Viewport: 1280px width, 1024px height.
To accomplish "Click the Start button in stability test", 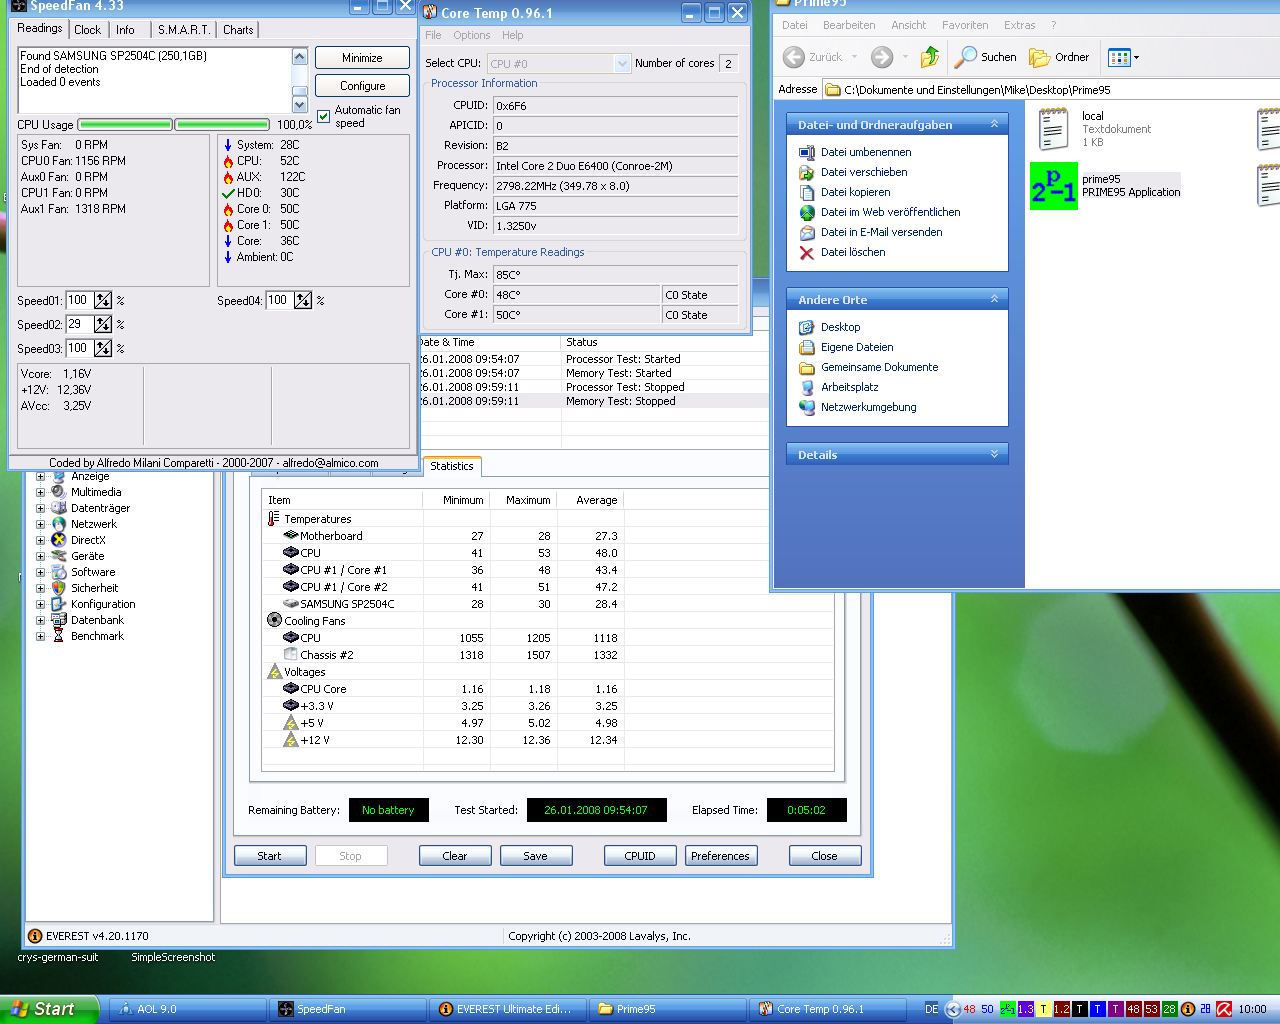I will click(x=270, y=856).
